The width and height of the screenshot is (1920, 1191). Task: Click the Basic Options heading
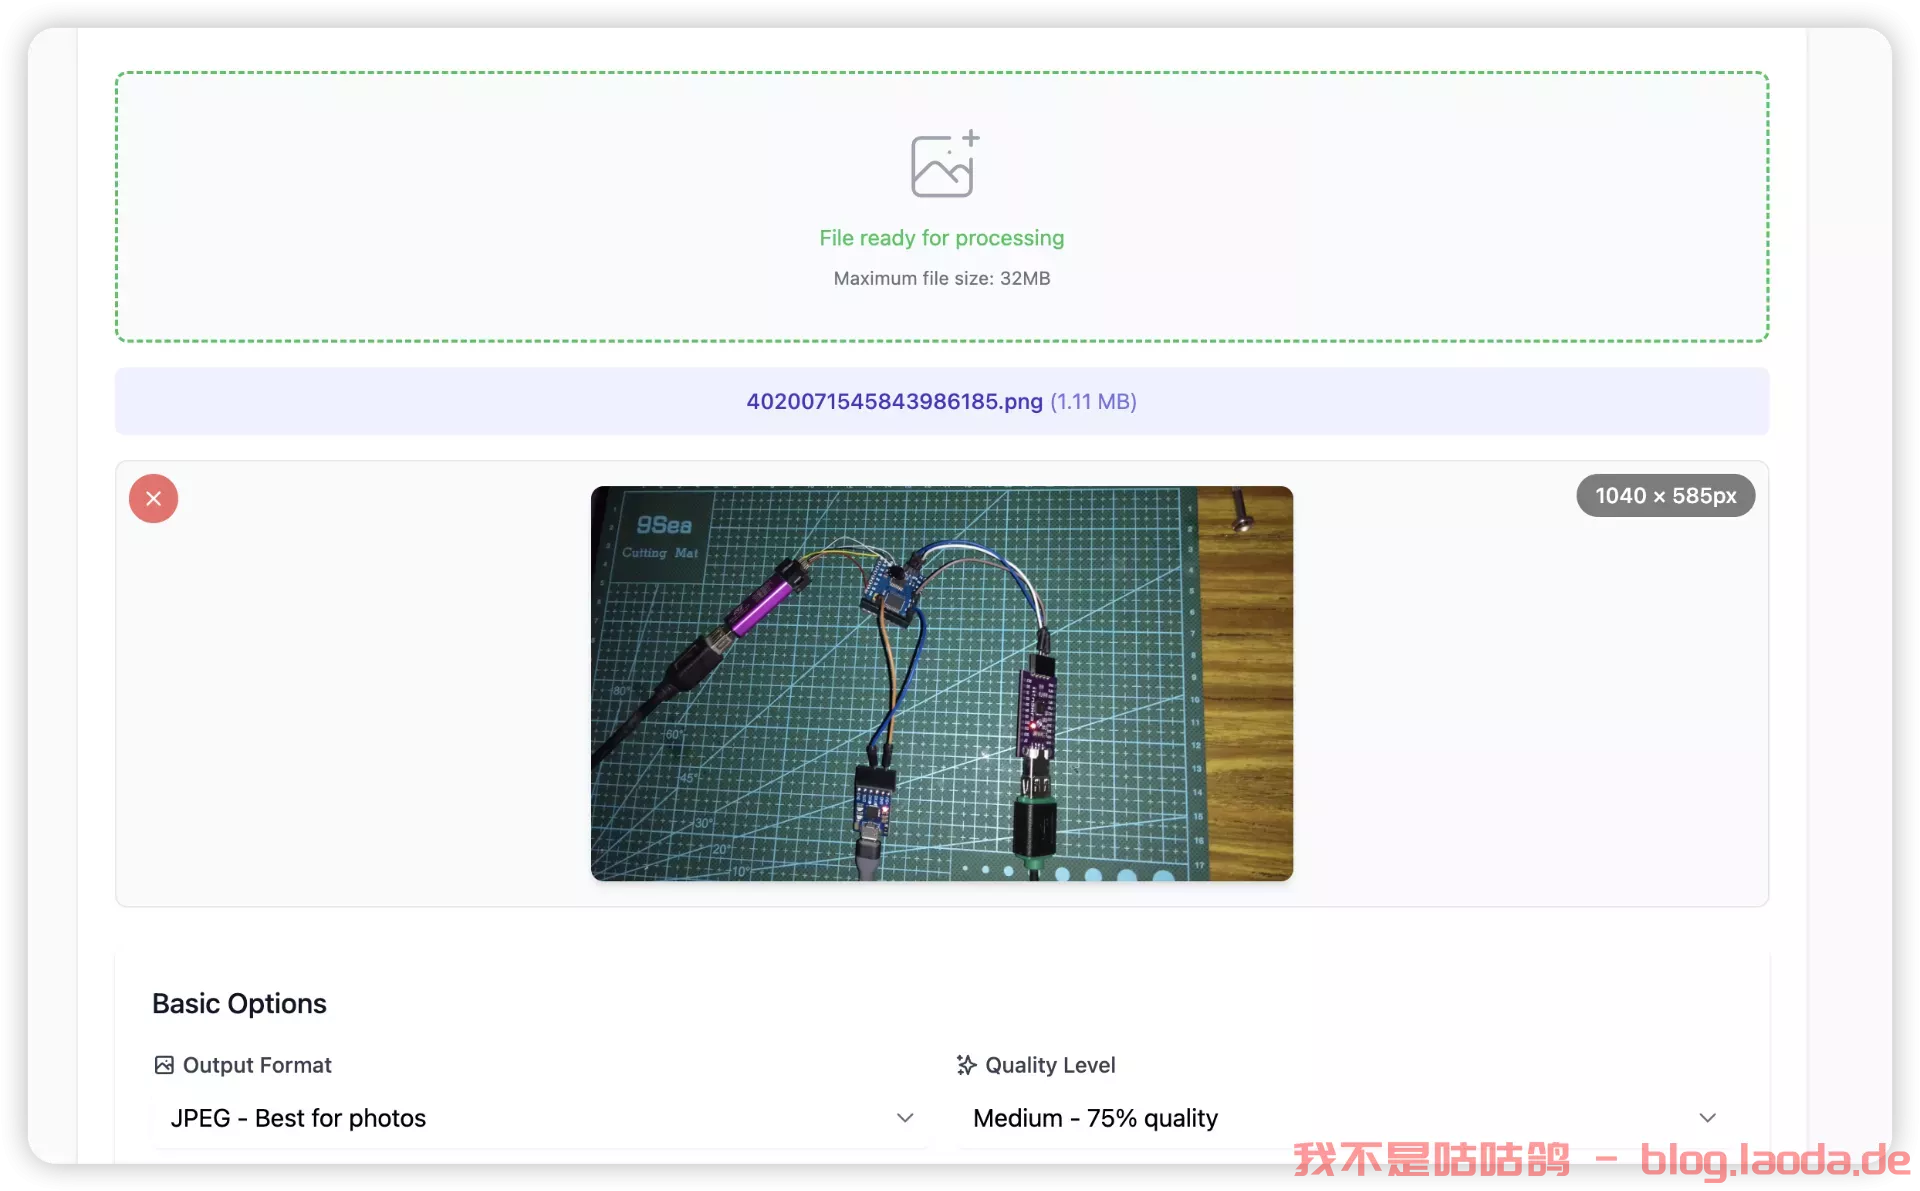(239, 1003)
